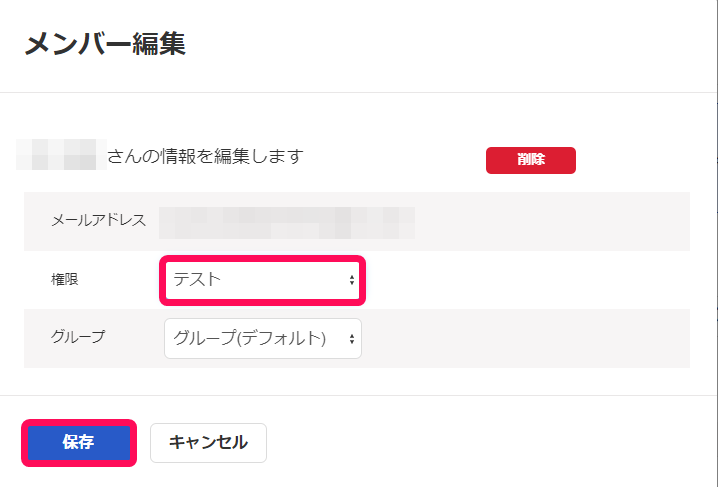Click the メンバー編集 heading
This screenshot has width=718, height=487.
[105, 44]
